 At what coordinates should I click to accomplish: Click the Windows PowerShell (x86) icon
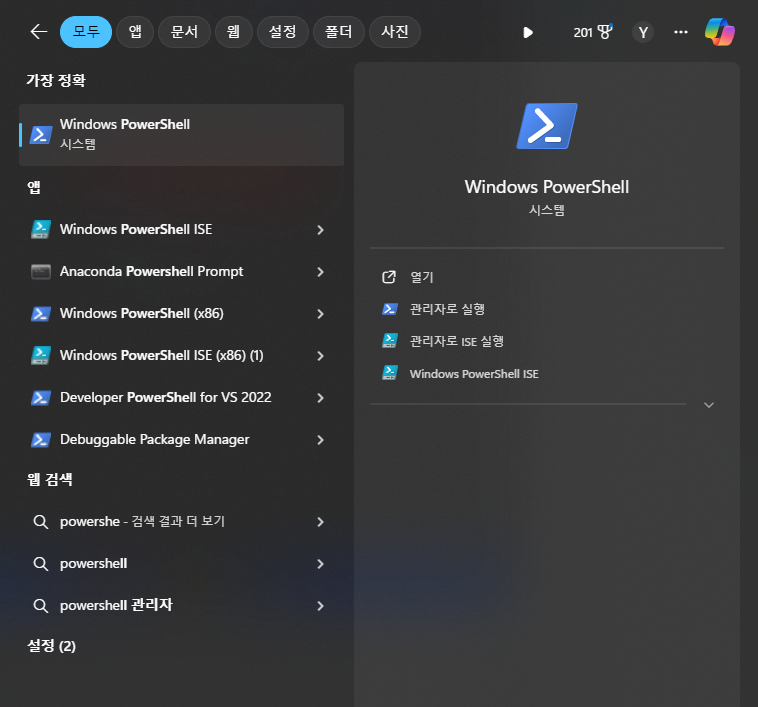[x=41, y=314]
